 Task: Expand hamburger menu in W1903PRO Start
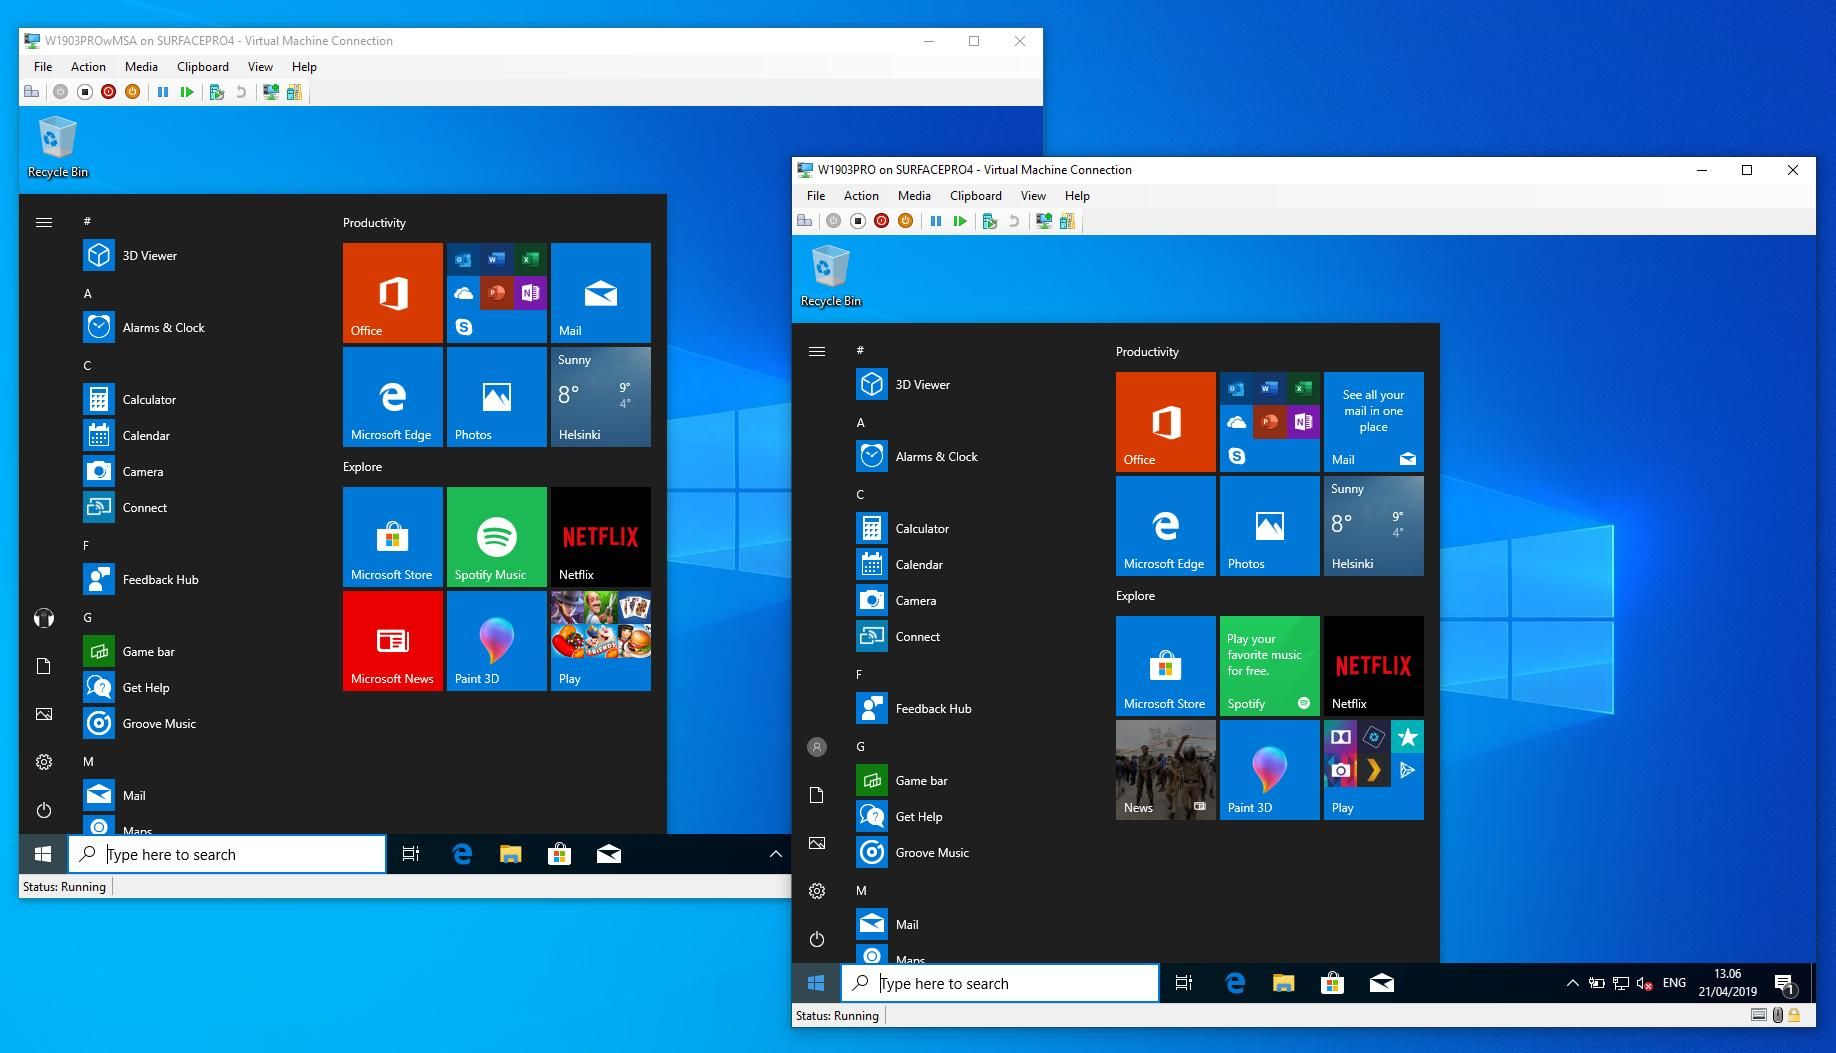(x=817, y=351)
